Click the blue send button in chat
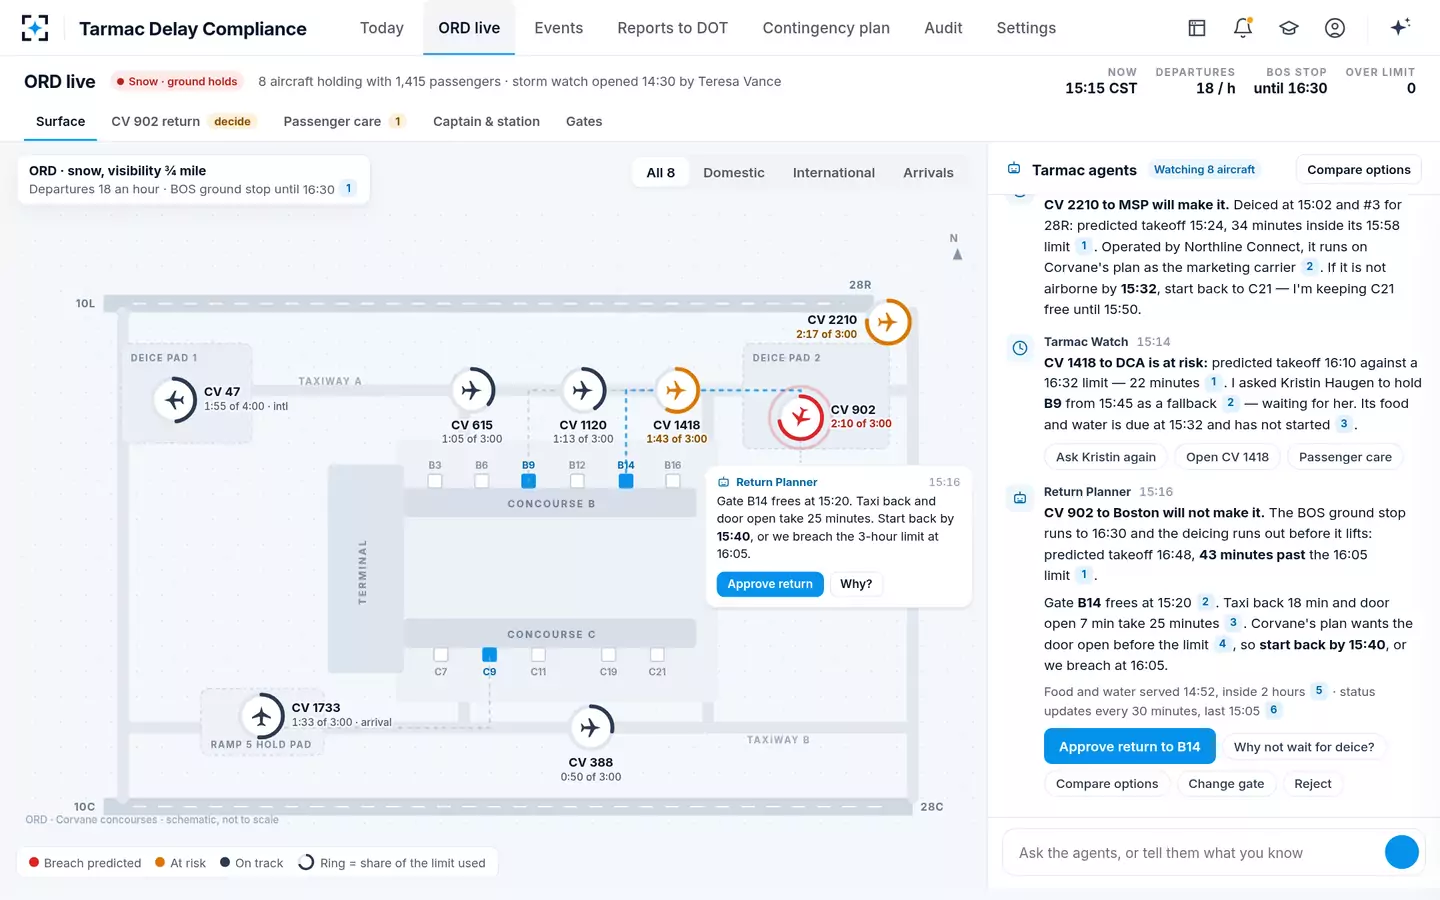 (x=1402, y=852)
